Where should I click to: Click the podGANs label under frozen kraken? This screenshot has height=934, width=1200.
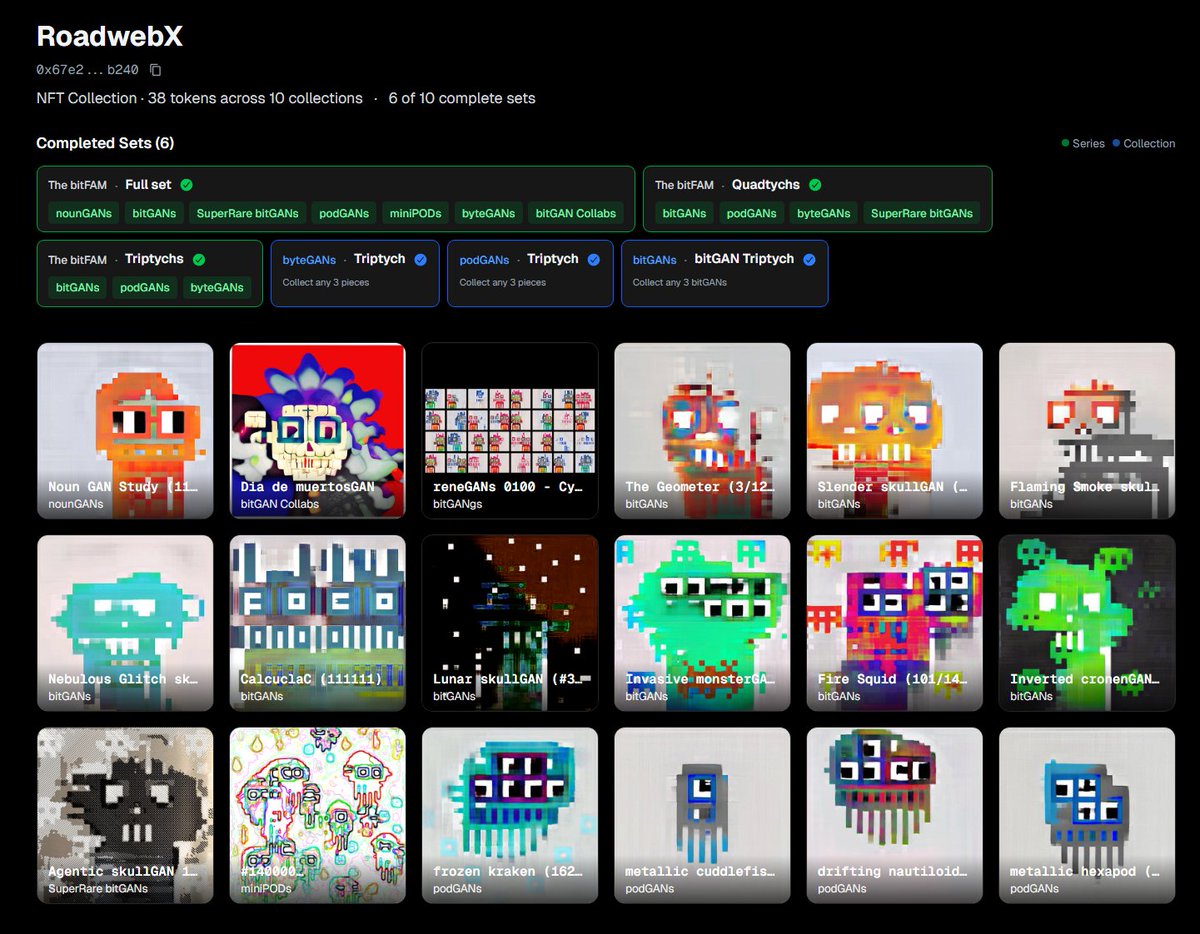click(458, 888)
